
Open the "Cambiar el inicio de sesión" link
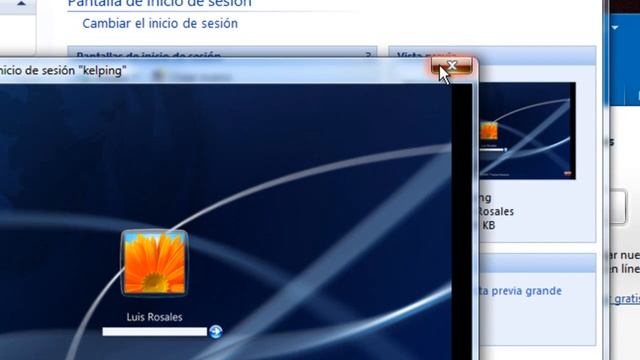click(x=160, y=23)
